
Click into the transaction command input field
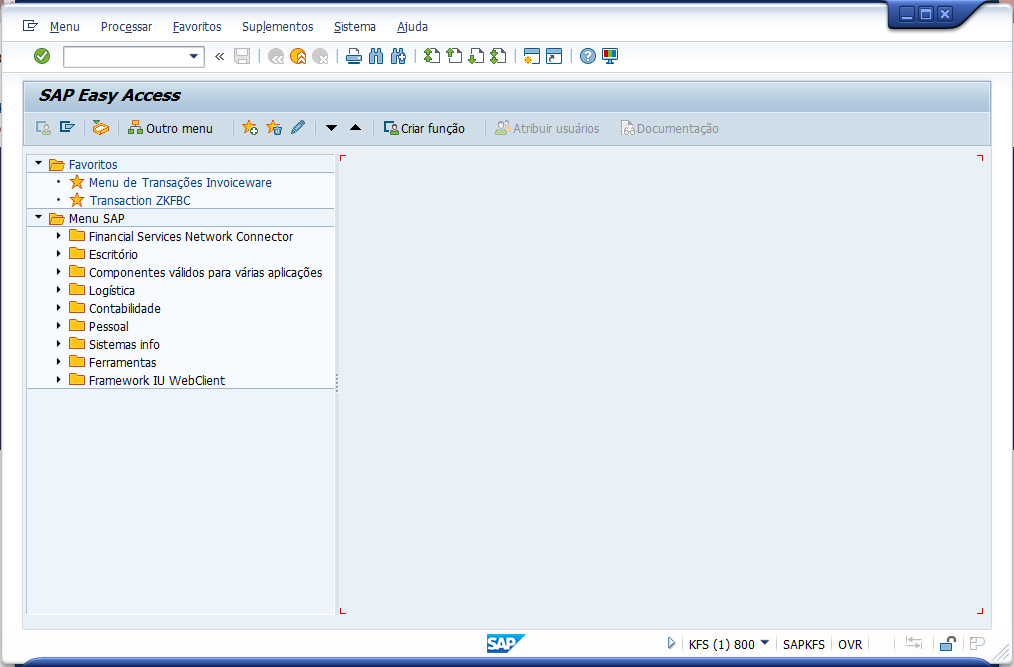125,56
